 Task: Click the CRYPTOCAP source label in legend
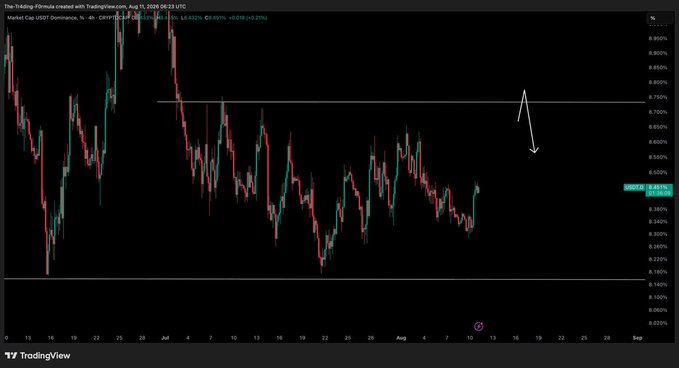(x=114, y=18)
